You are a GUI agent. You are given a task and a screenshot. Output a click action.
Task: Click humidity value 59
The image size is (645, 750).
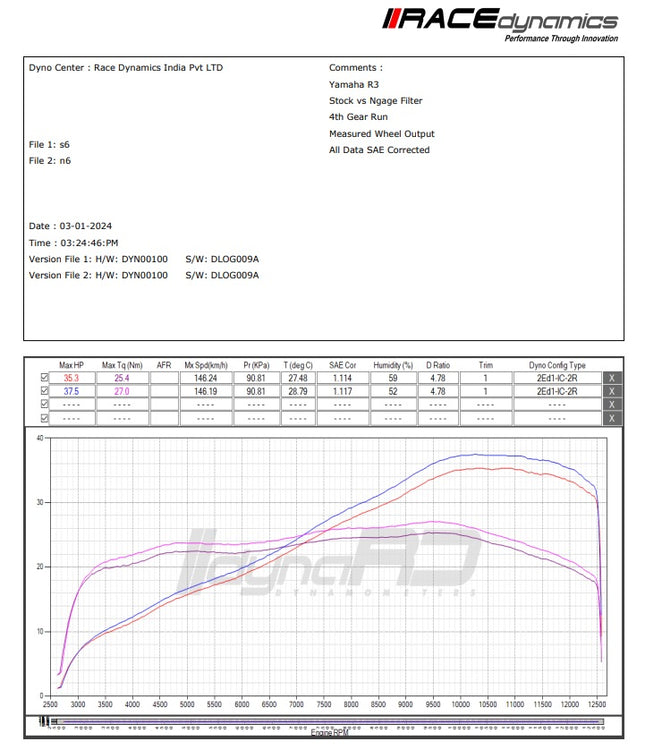pos(393,378)
